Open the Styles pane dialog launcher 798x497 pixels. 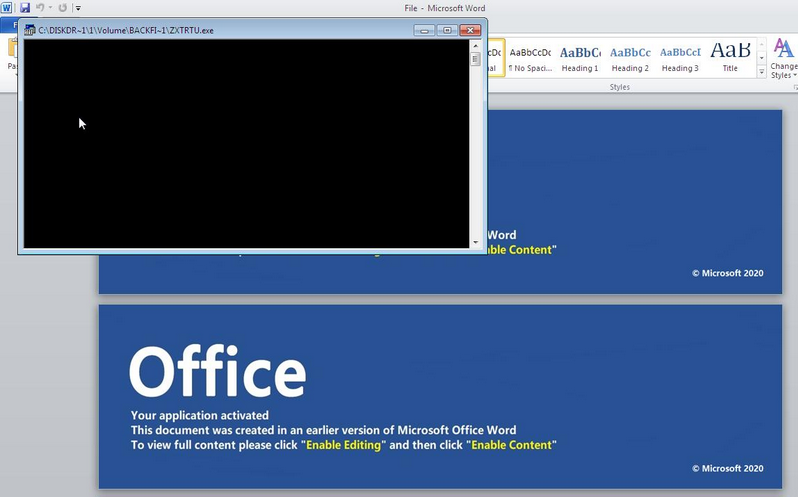click(x=795, y=87)
